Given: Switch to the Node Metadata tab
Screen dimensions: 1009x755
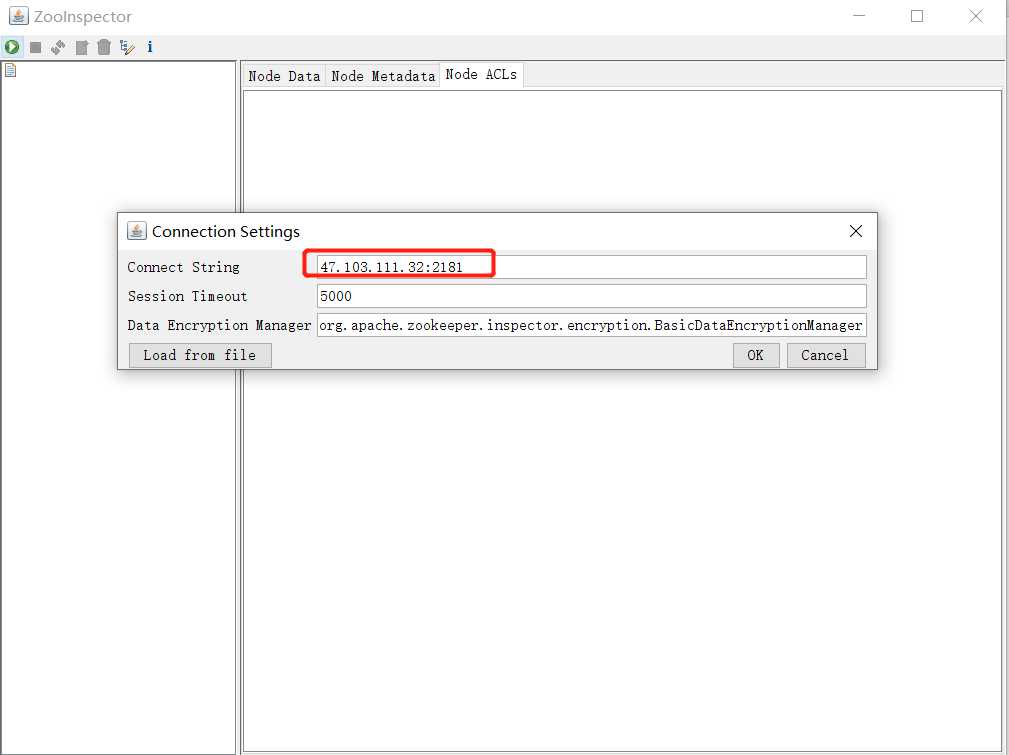Looking at the screenshot, I should coord(383,76).
